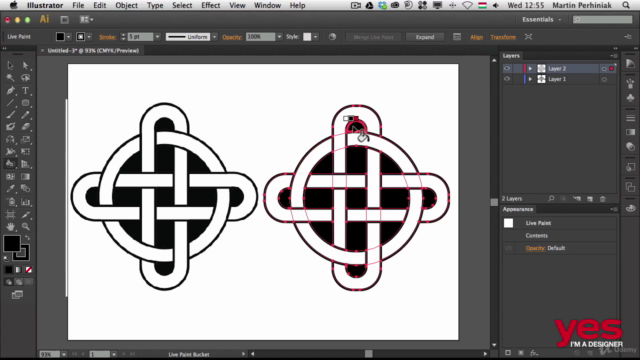Click the white Live Paint appearance swatch
The height and width of the screenshot is (360, 640).
tap(509, 223)
